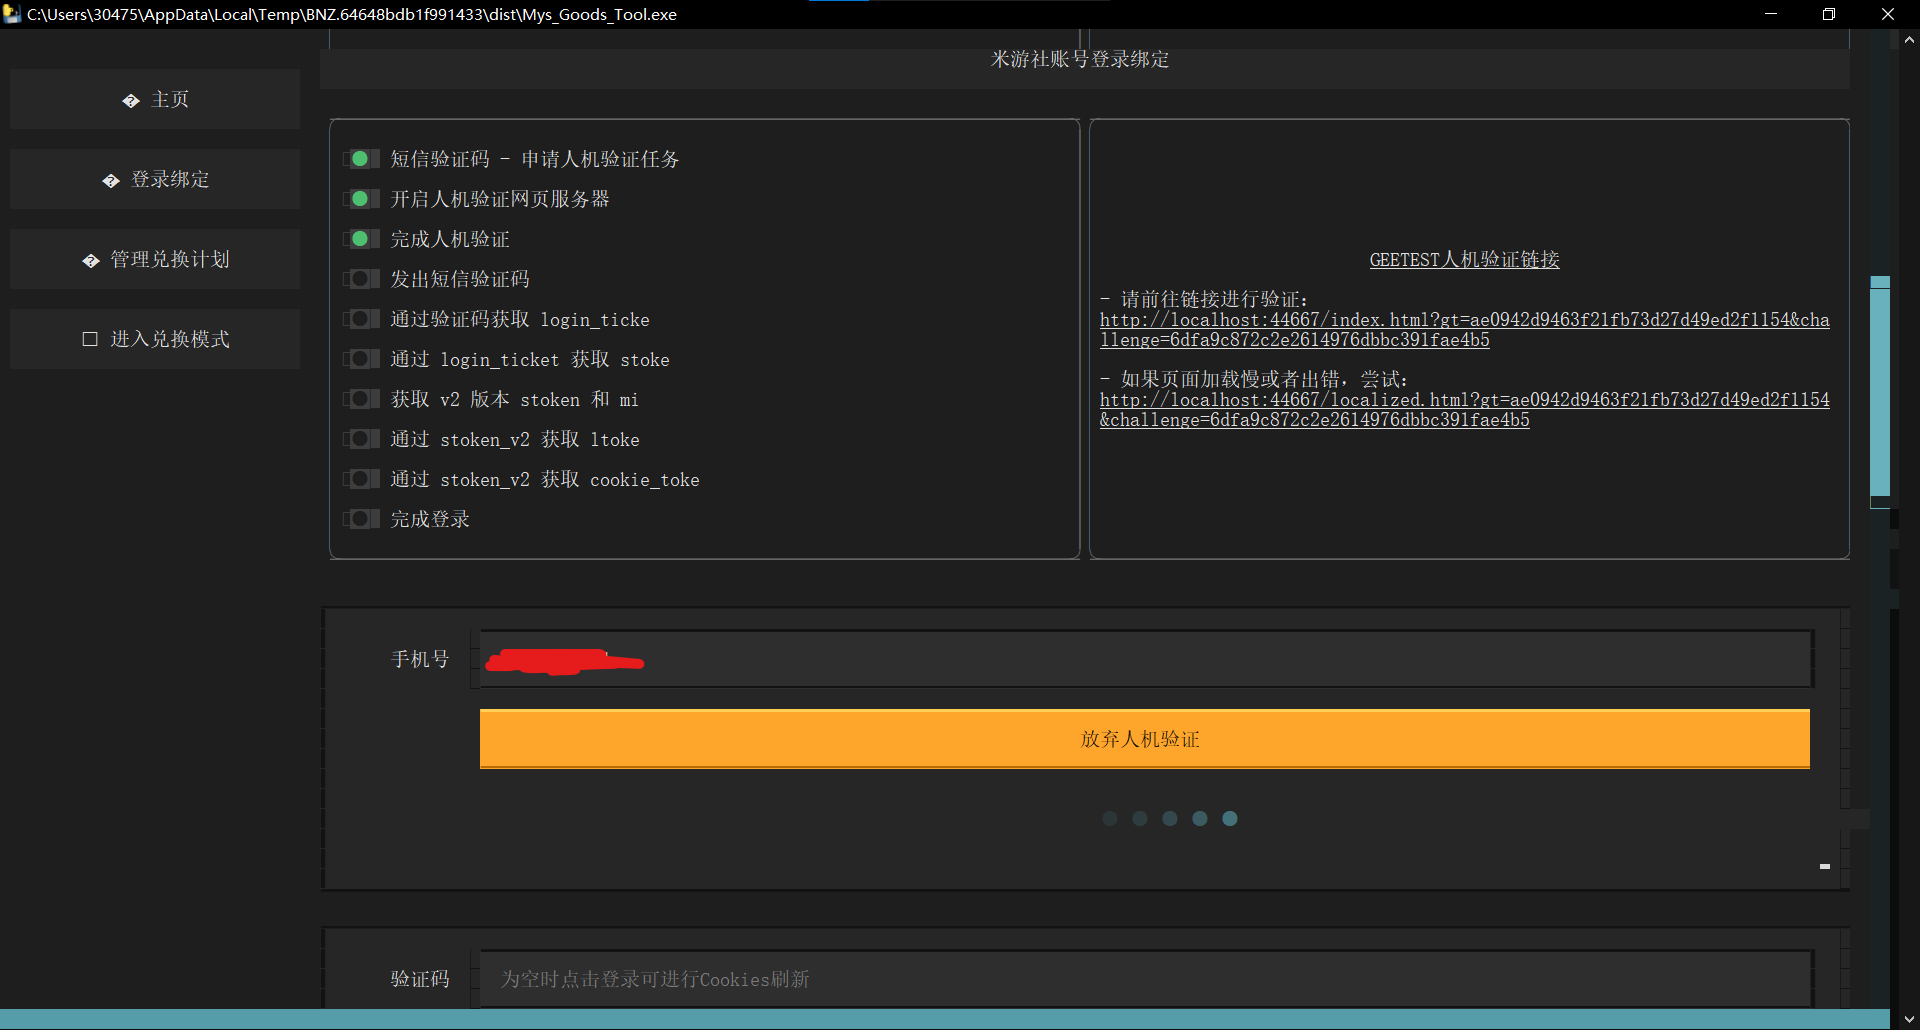Image resolution: width=1920 pixels, height=1030 pixels.
Task: Open the GEETEST人机验证链接 link
Action: pyautogui.click(x=1463, y=259)
